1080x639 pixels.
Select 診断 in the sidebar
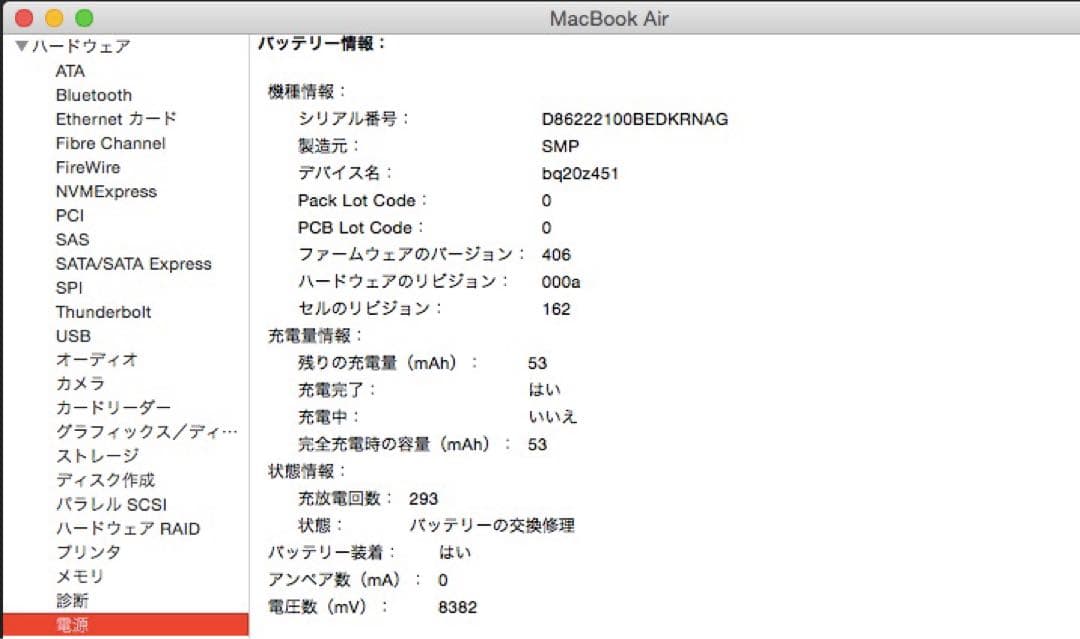pos(72,600)
